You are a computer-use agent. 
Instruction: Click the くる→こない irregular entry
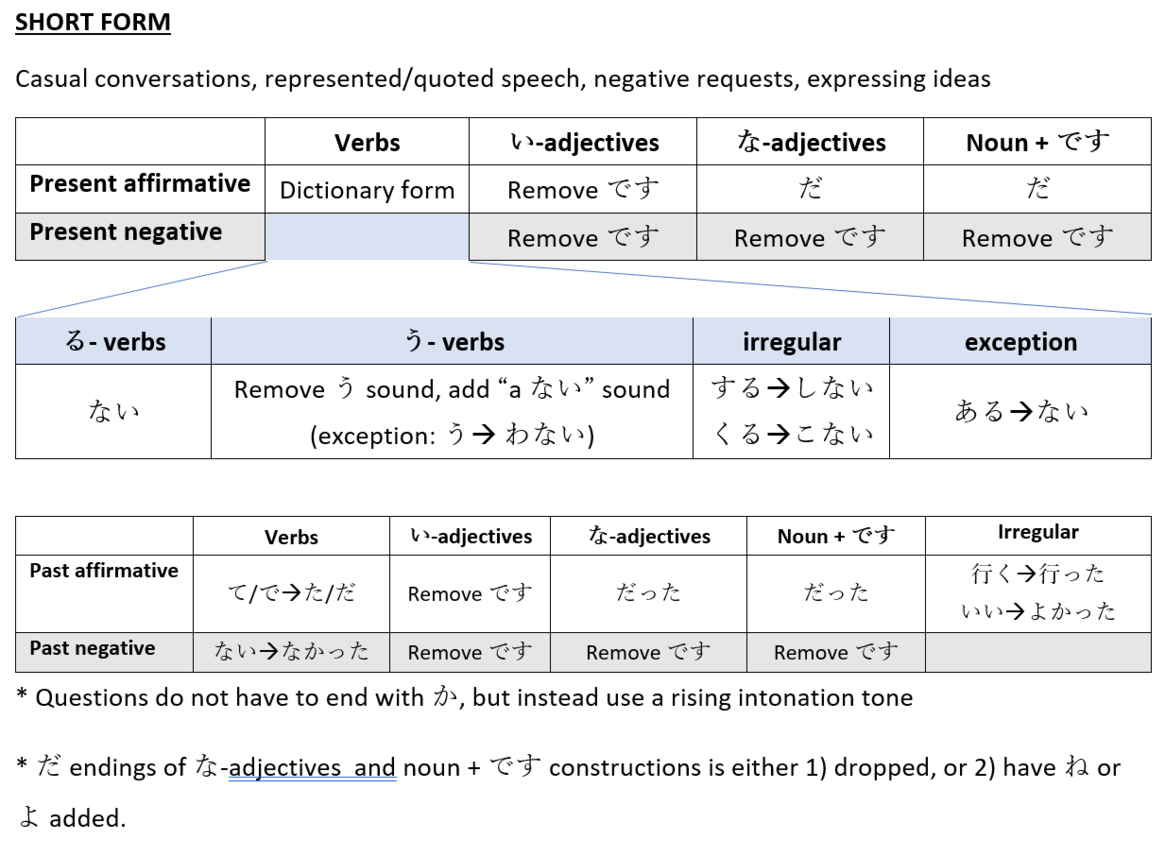pyautogui.click(x=791, y=433)
